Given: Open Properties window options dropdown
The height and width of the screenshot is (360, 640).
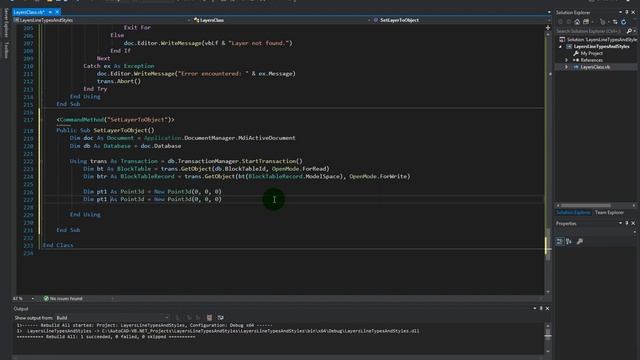Looking at the screenshot, I should 620,223.
